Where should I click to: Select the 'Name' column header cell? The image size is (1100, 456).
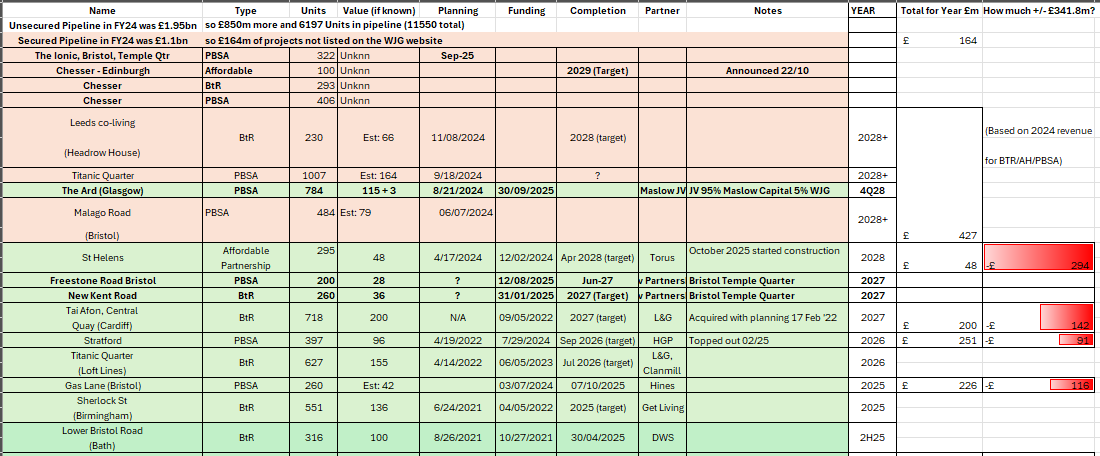click(102, 11)
